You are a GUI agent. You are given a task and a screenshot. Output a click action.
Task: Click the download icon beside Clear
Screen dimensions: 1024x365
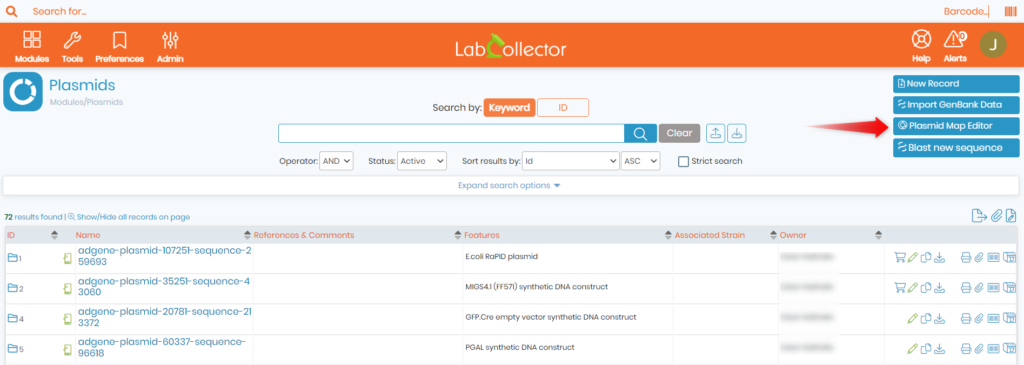point(737,133)
